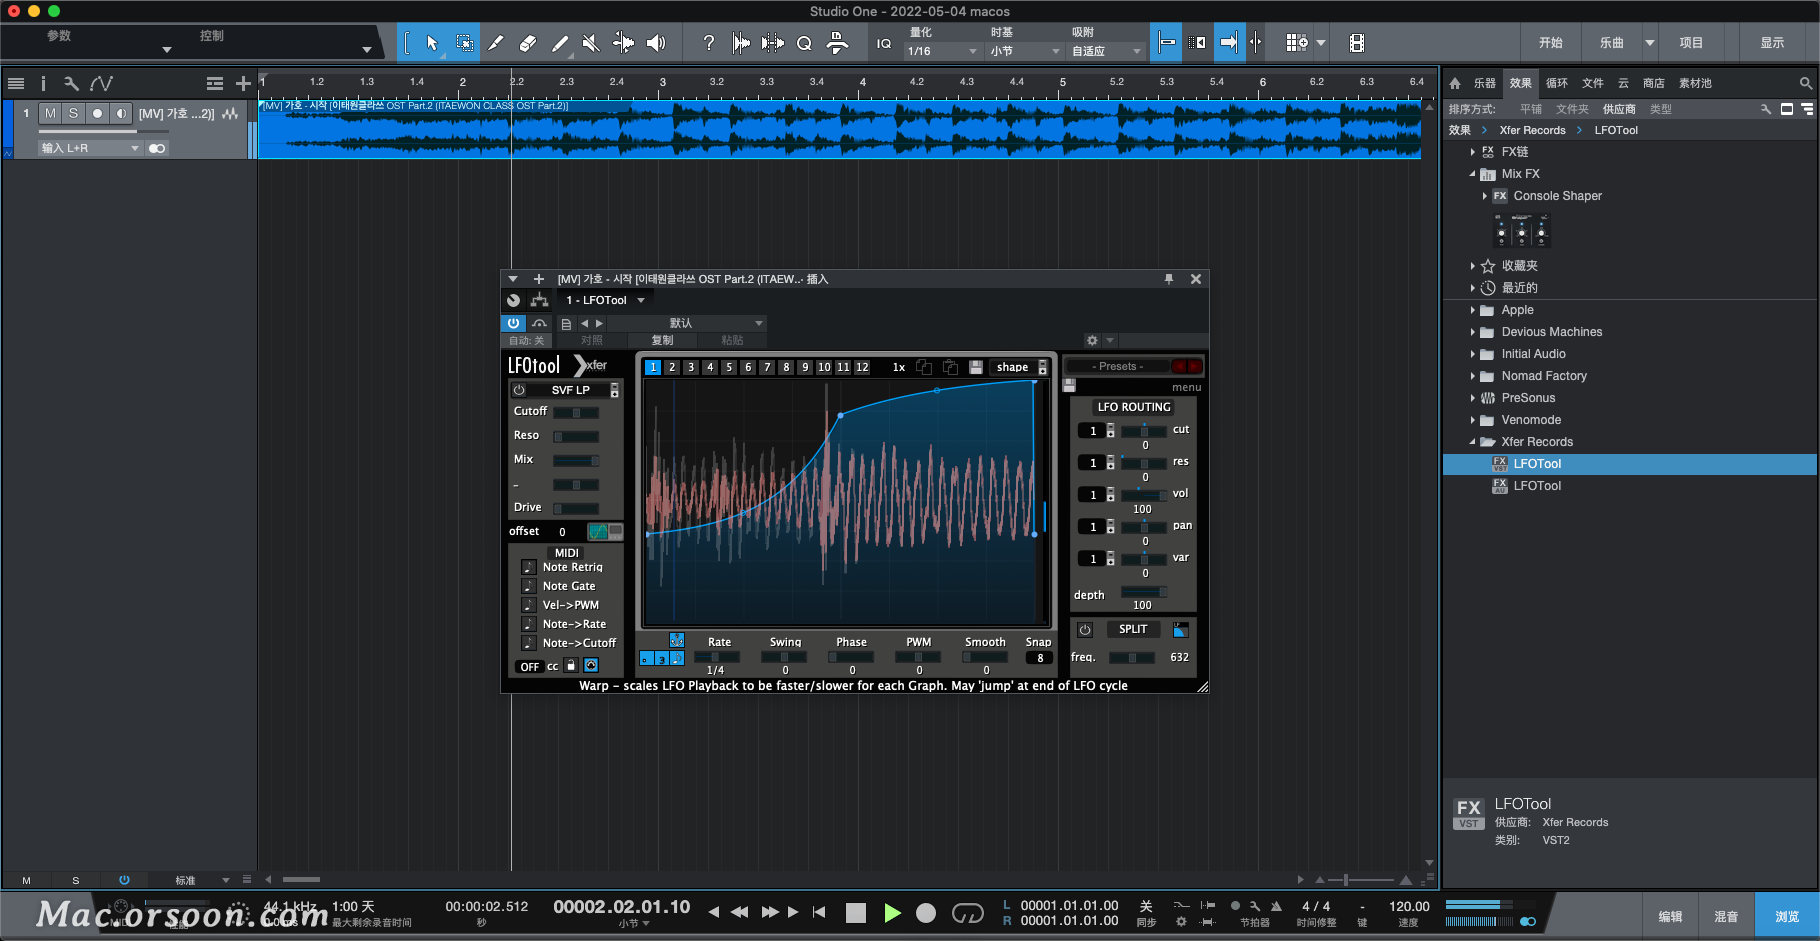
Task: Toggle the SVF LP filter power button
Action: (x=519, y=390)
